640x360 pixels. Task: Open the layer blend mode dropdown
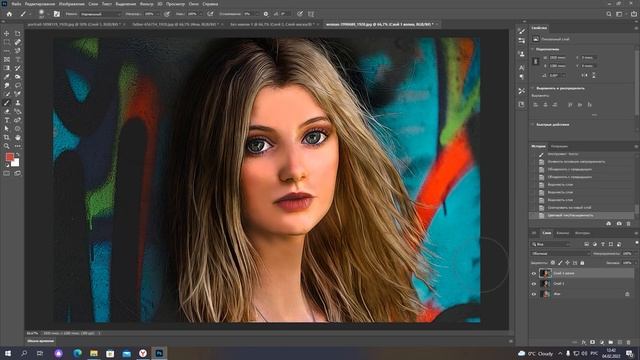point(561,253)
